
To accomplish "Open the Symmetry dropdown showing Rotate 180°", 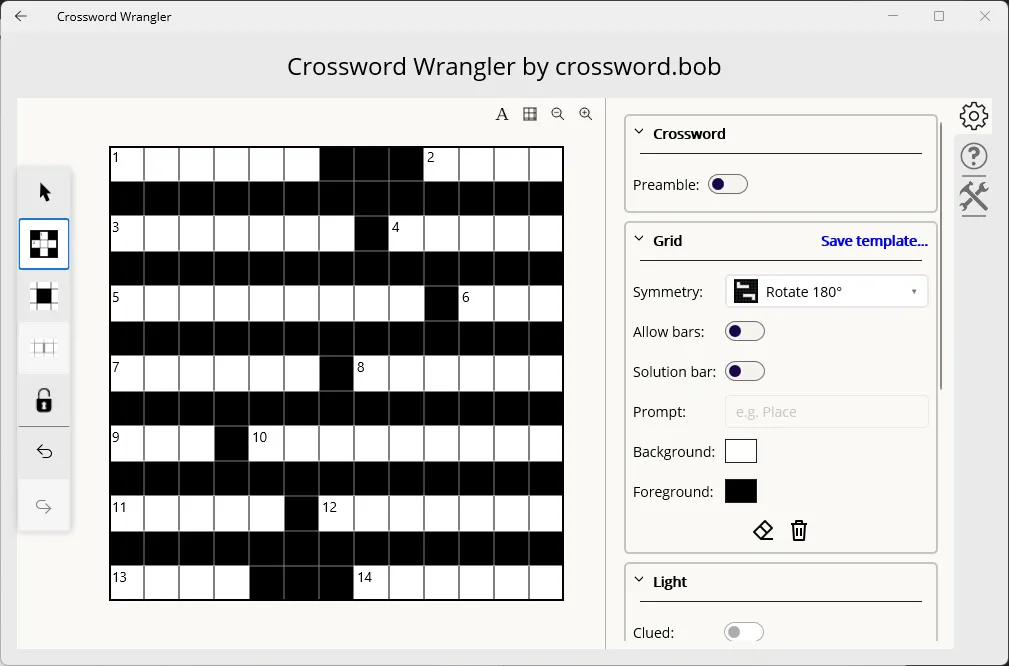I will [826, 291].
